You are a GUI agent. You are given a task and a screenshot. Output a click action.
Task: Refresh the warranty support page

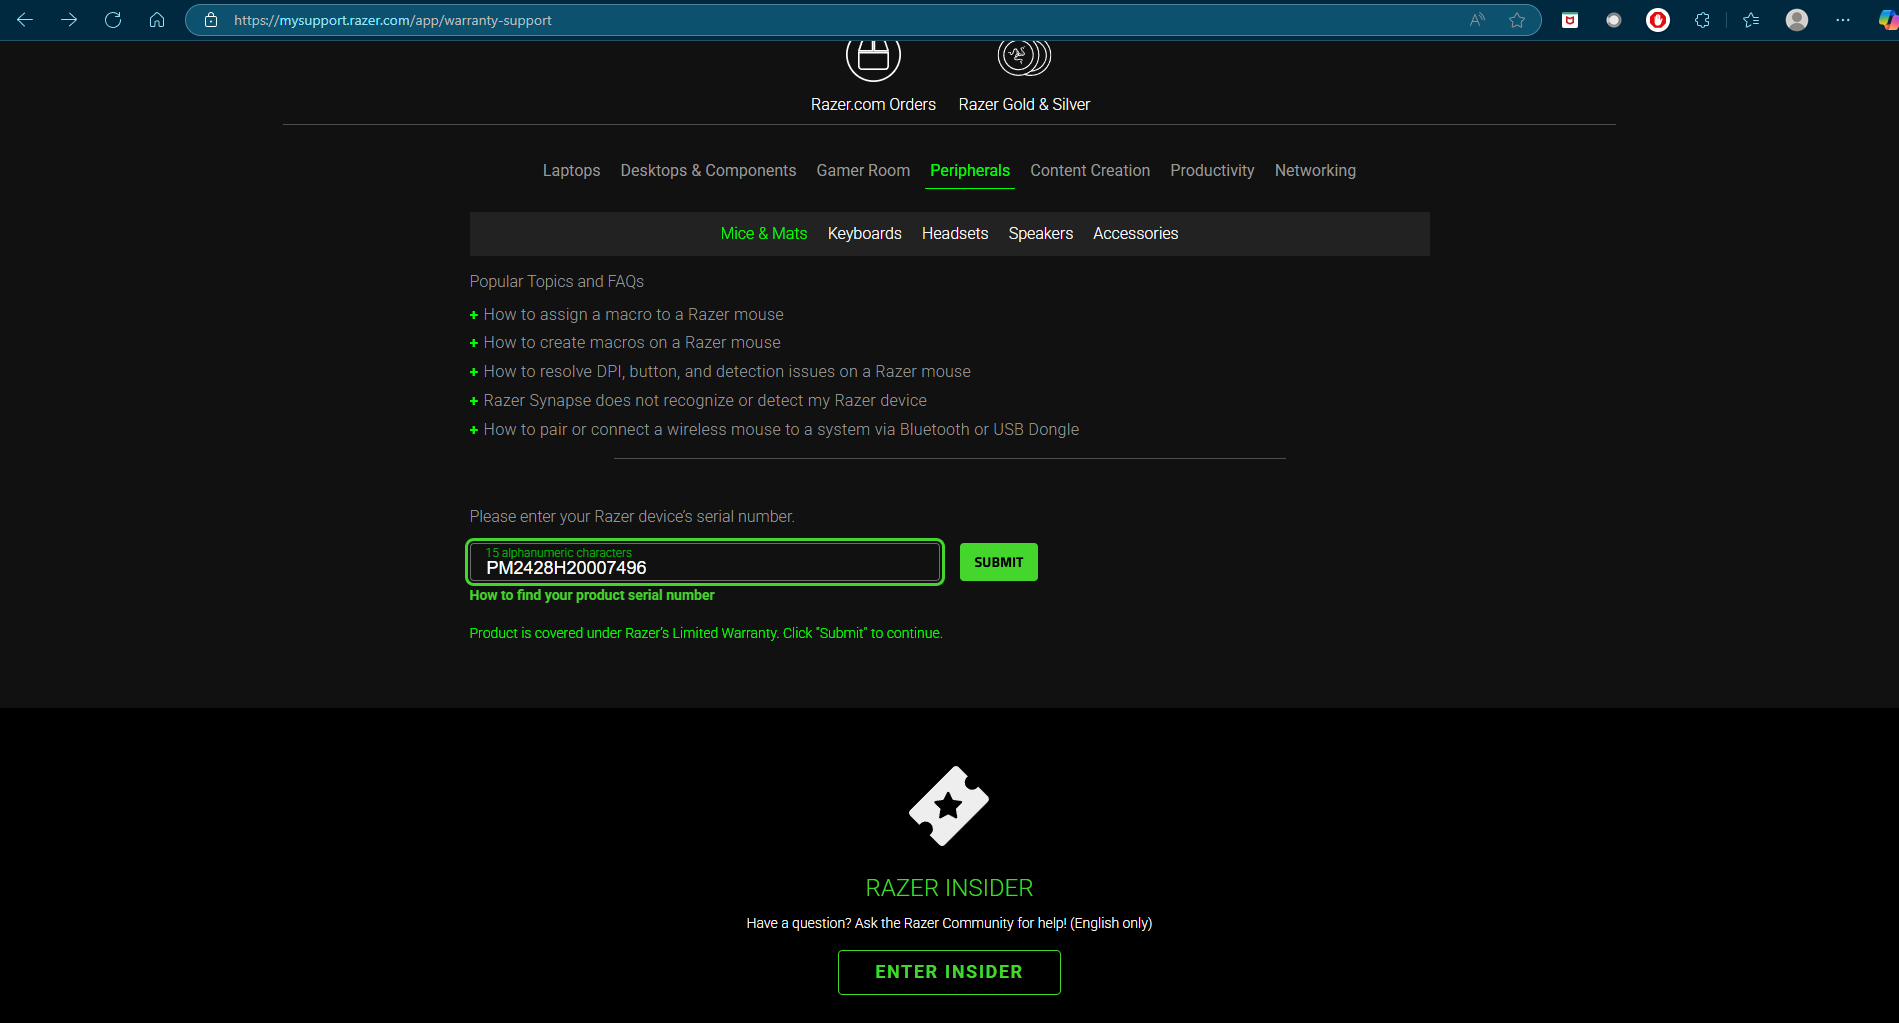point(113,20)
